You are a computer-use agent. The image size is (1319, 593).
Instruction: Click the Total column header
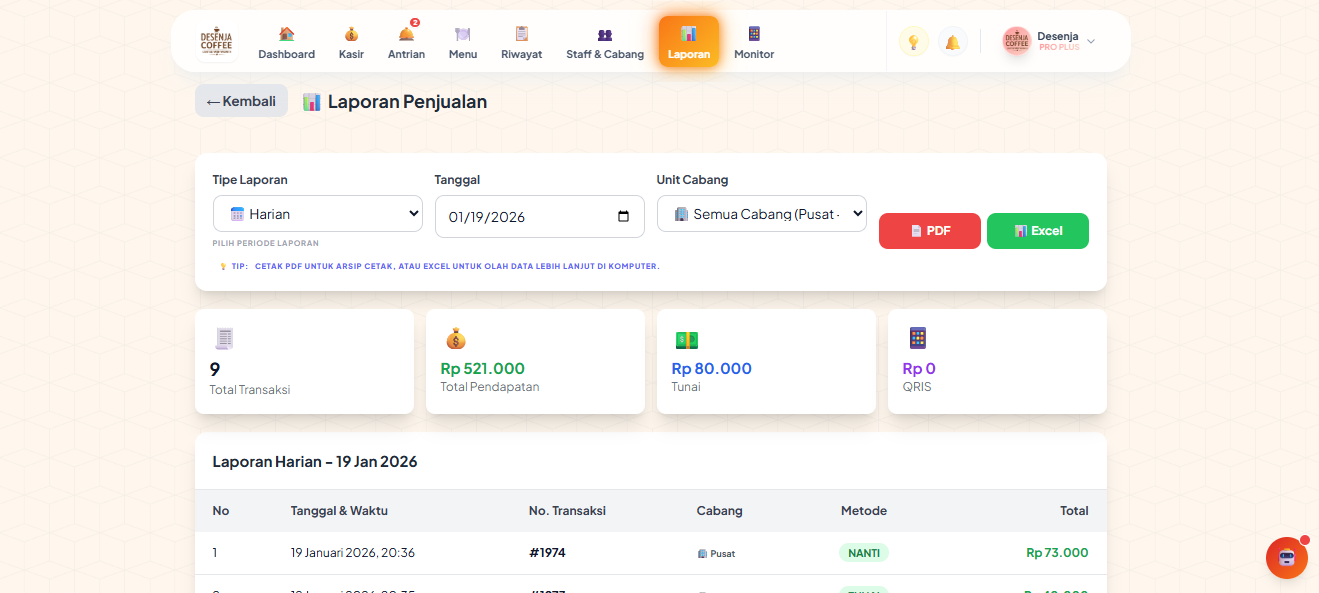[1074, 511]
